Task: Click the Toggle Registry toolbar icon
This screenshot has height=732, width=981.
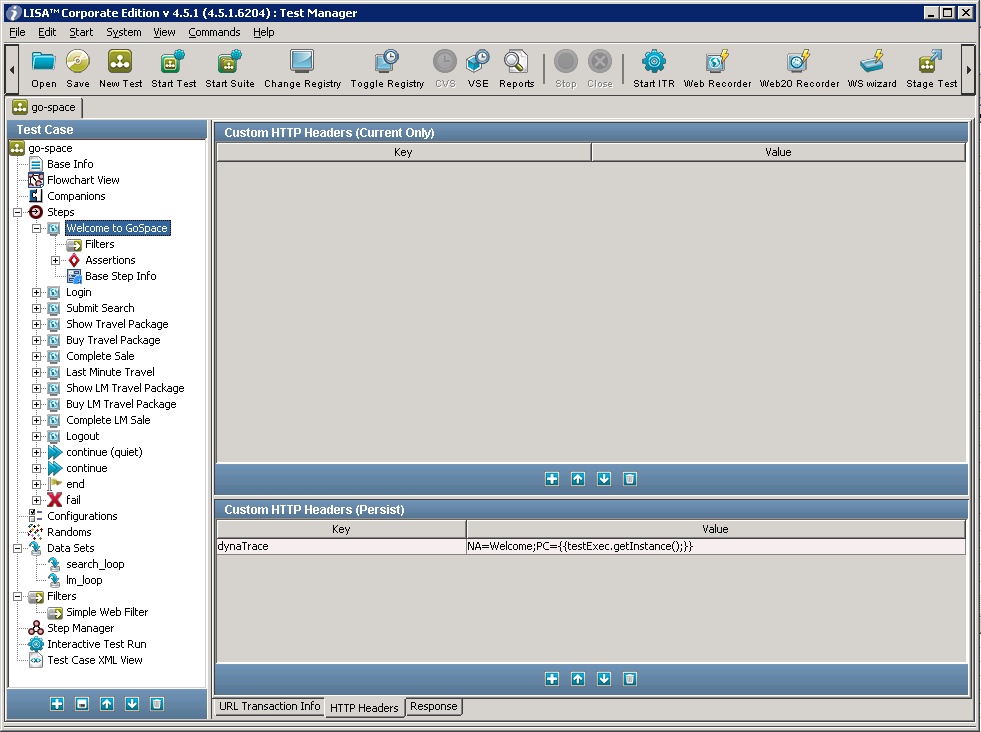Action: tap(387, 61)
